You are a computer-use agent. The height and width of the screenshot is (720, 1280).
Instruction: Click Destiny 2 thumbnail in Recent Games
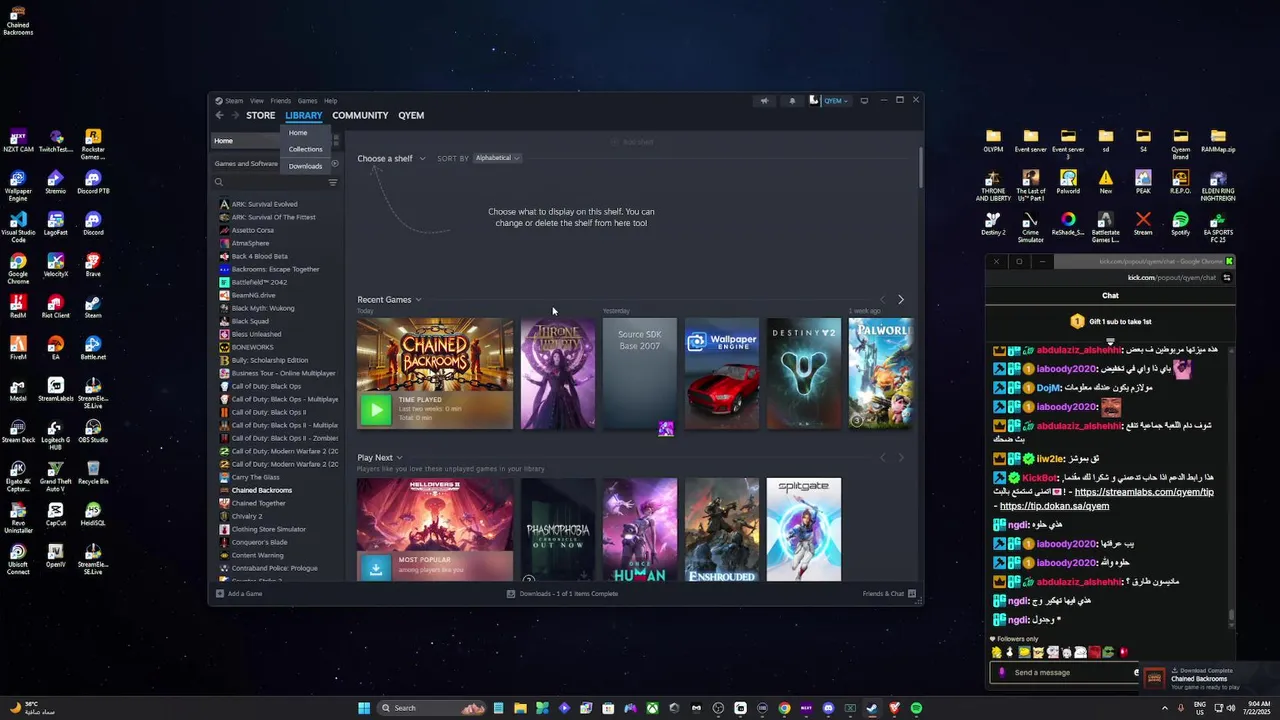804,374
